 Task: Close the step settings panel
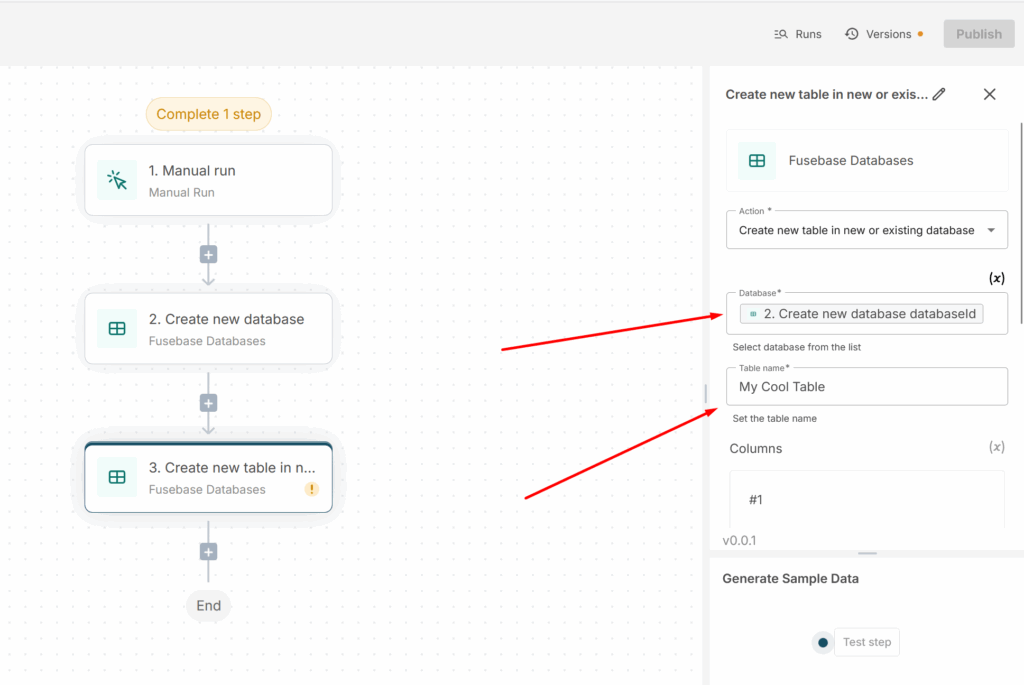click(x=989, y=94)
